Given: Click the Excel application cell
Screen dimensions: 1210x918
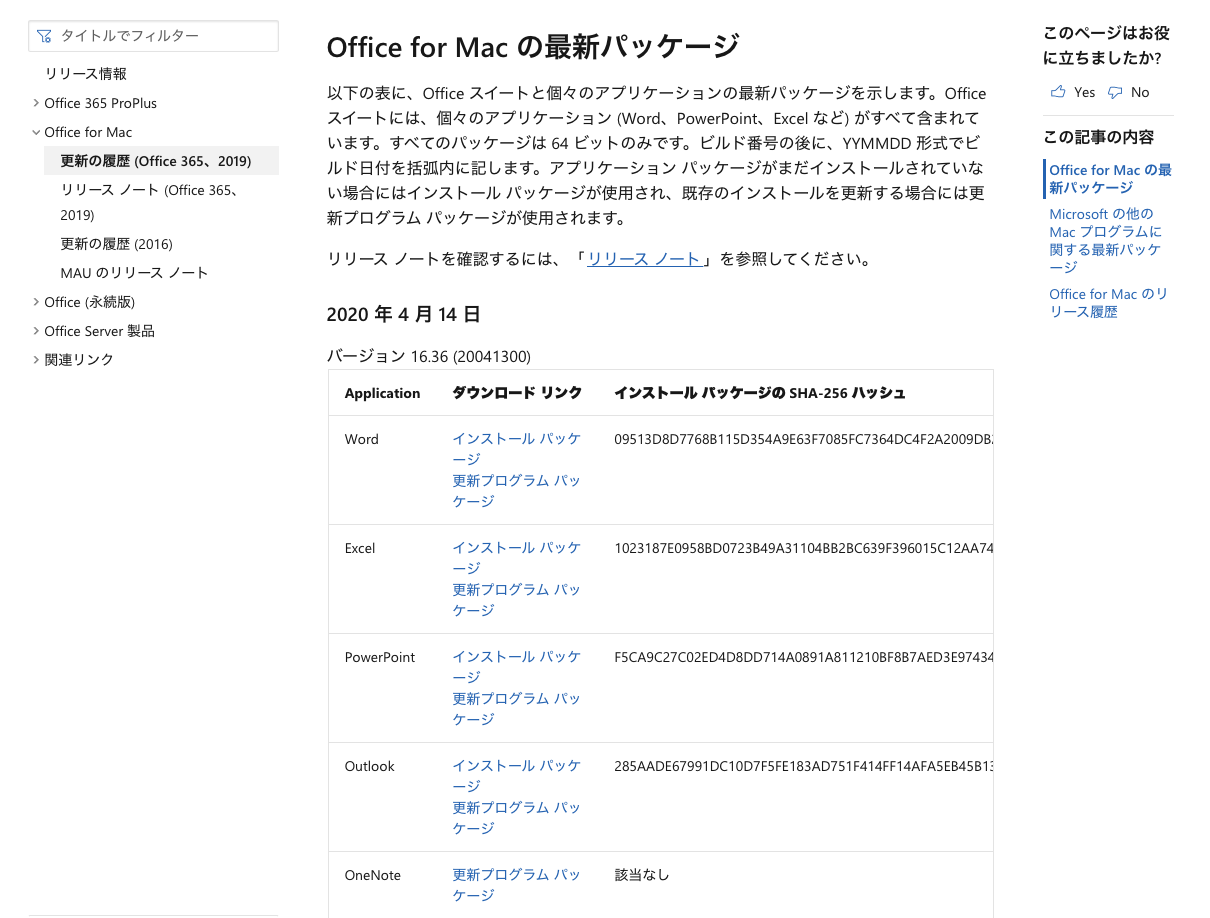Looking at the screenshot, I should click(360, 548).
